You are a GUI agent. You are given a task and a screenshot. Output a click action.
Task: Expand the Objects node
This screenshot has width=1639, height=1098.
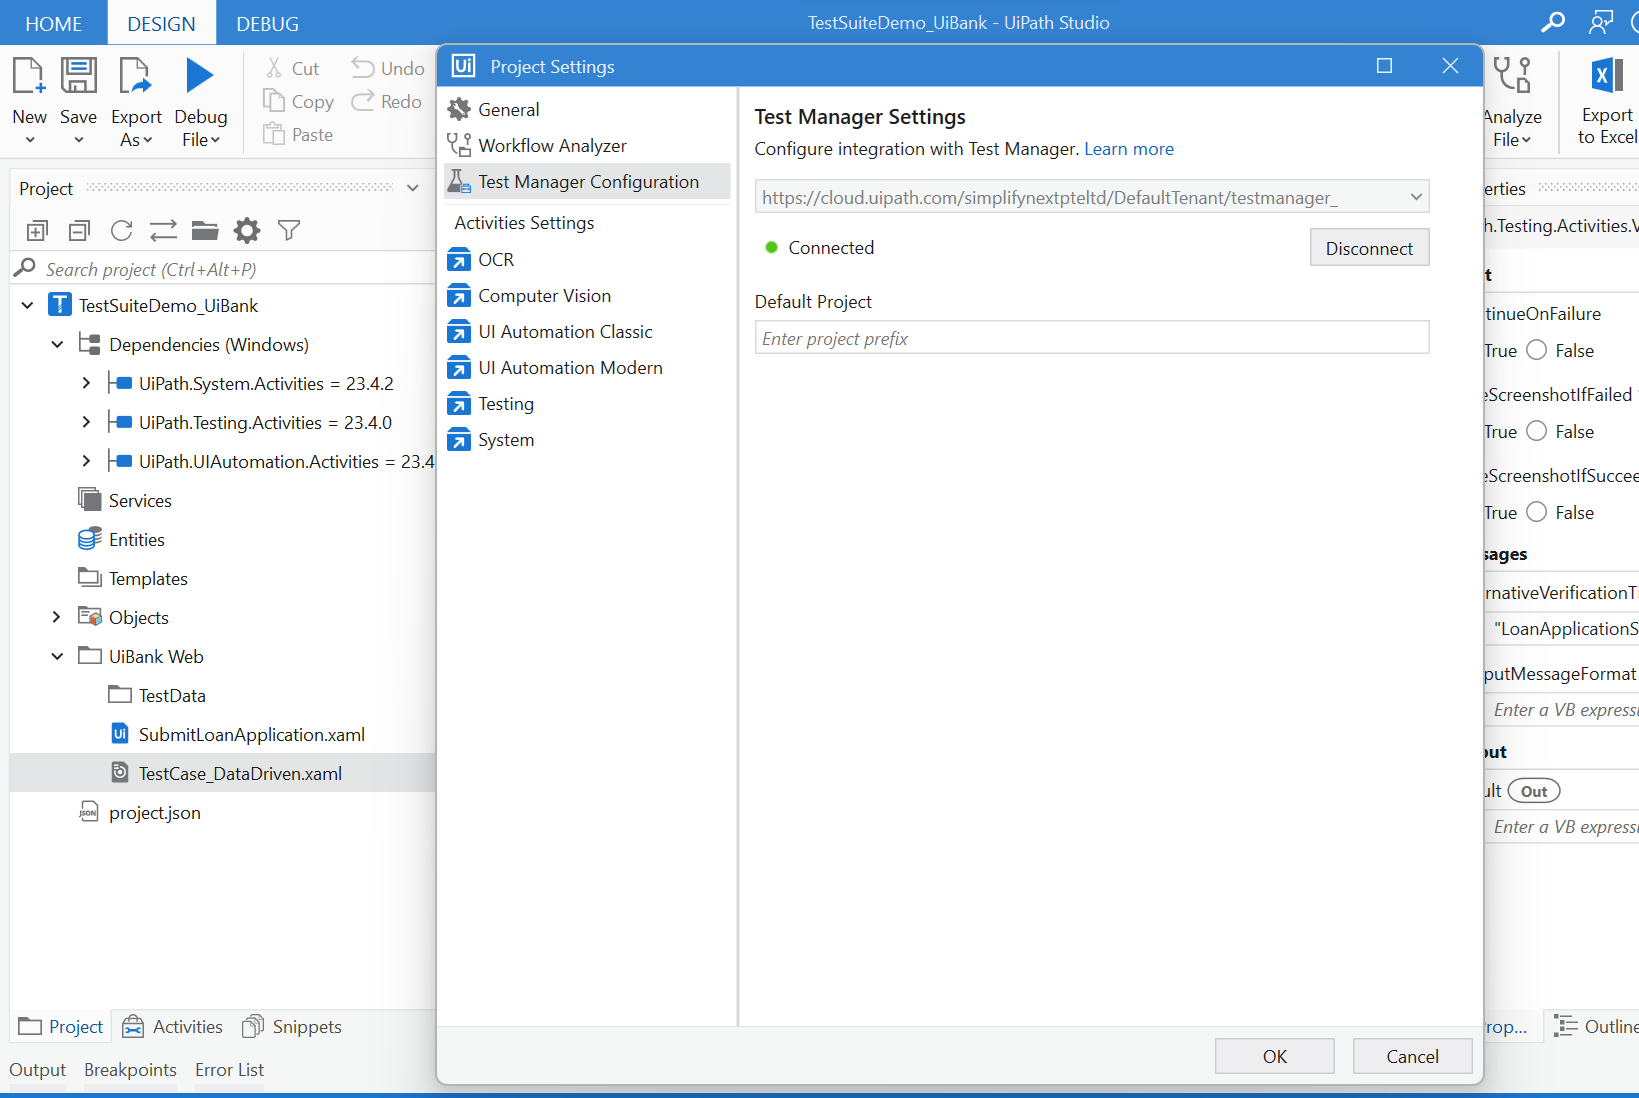(57, 617)
